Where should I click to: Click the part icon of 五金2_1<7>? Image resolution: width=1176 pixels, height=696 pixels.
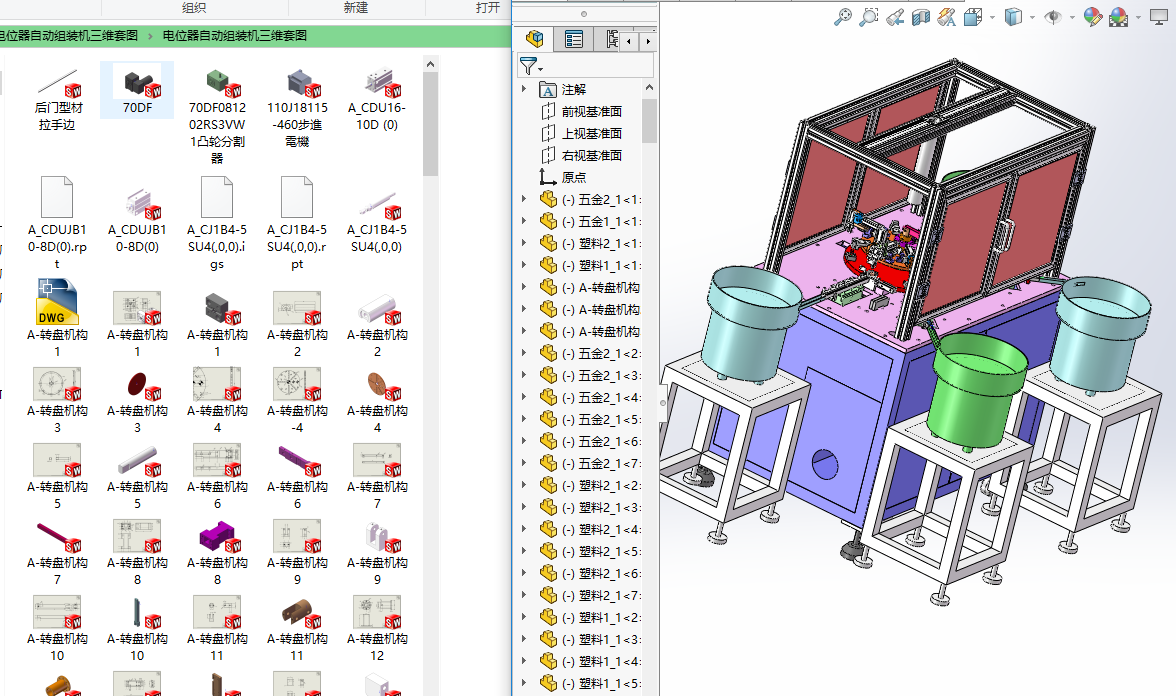coord(548,464)
